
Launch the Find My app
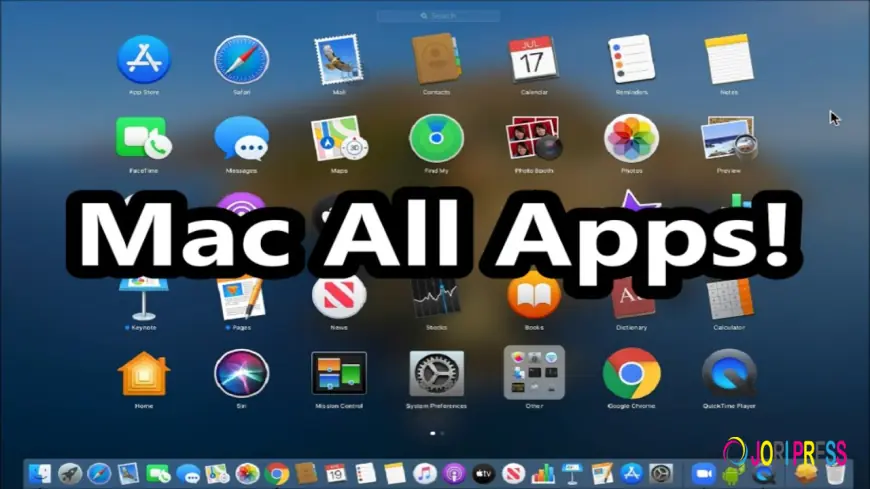[436, 138]
